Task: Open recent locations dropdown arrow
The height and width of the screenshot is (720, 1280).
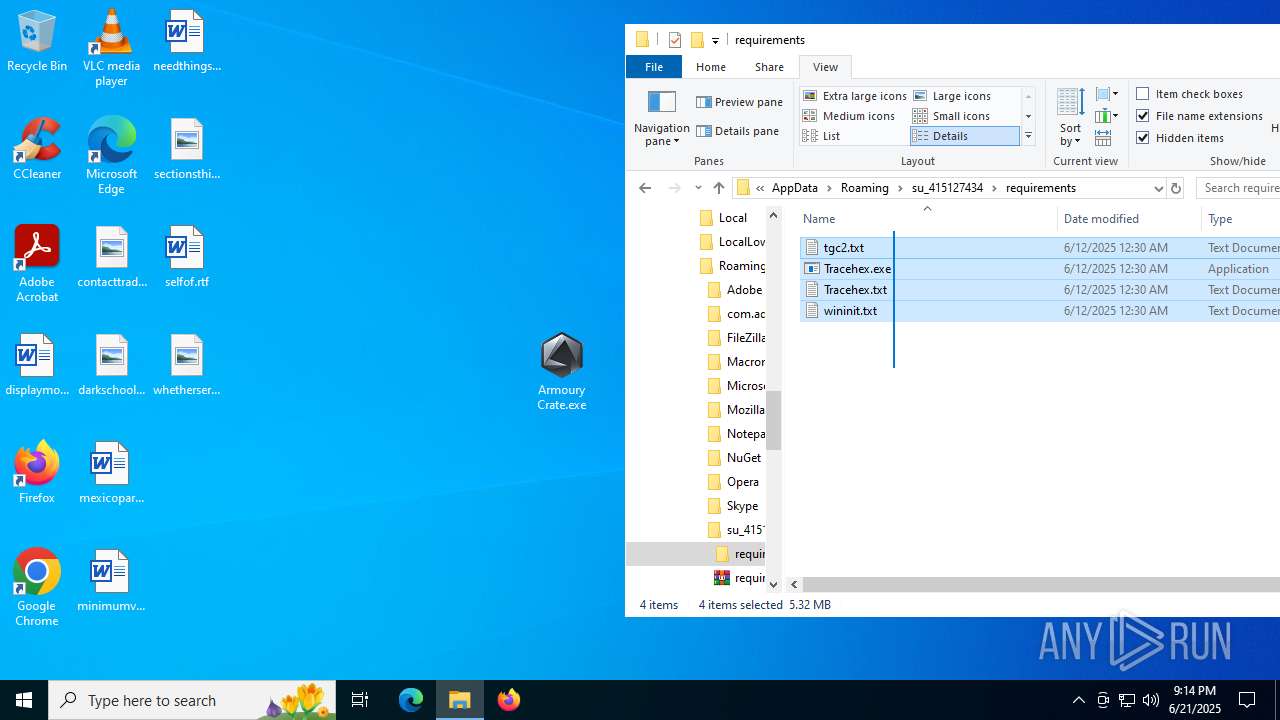Action: (x=698, y=188)
